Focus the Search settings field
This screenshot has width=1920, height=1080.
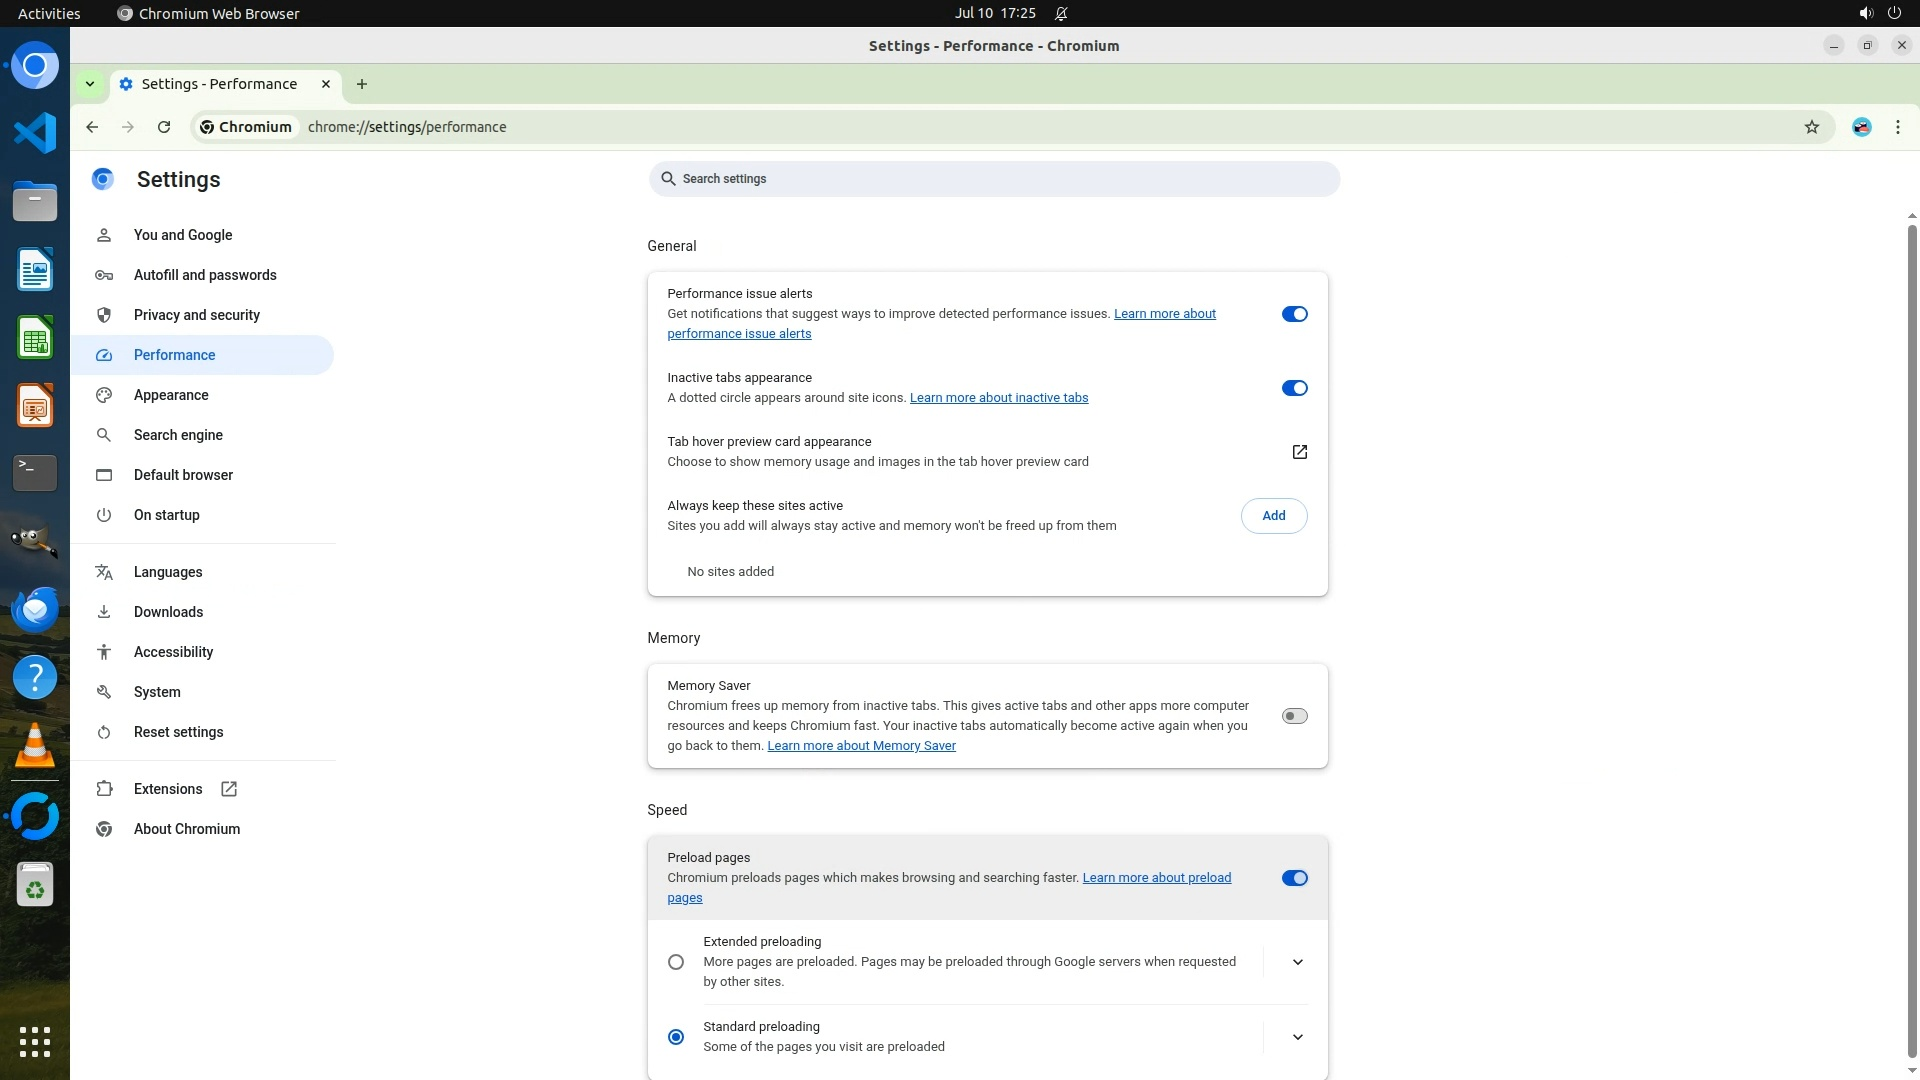[993, 179]
